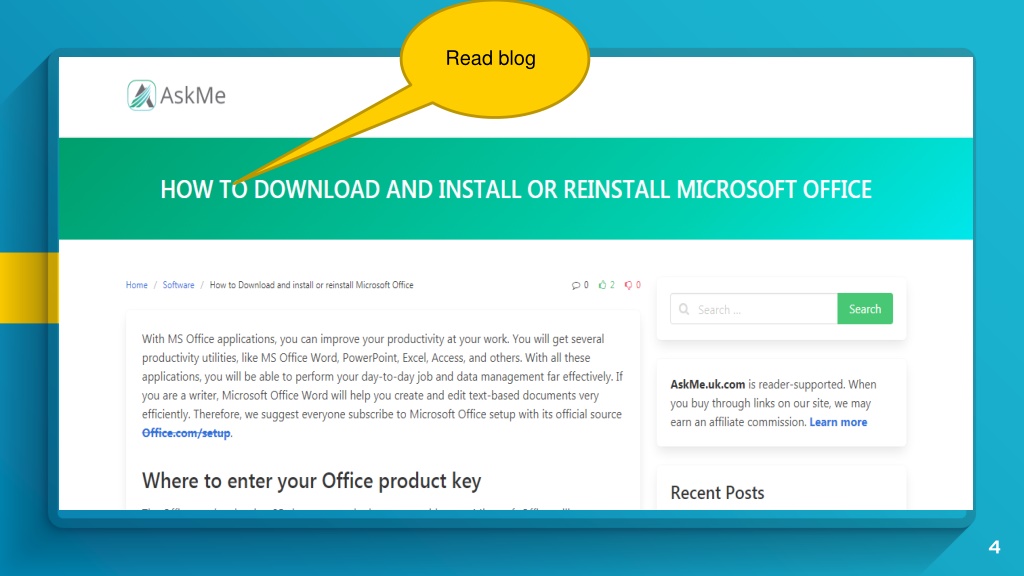This screenshot has width=1024, height=576.
Task: Click the intro paragraph starting 'With MS Office applications'
Action: pos(383,386)
